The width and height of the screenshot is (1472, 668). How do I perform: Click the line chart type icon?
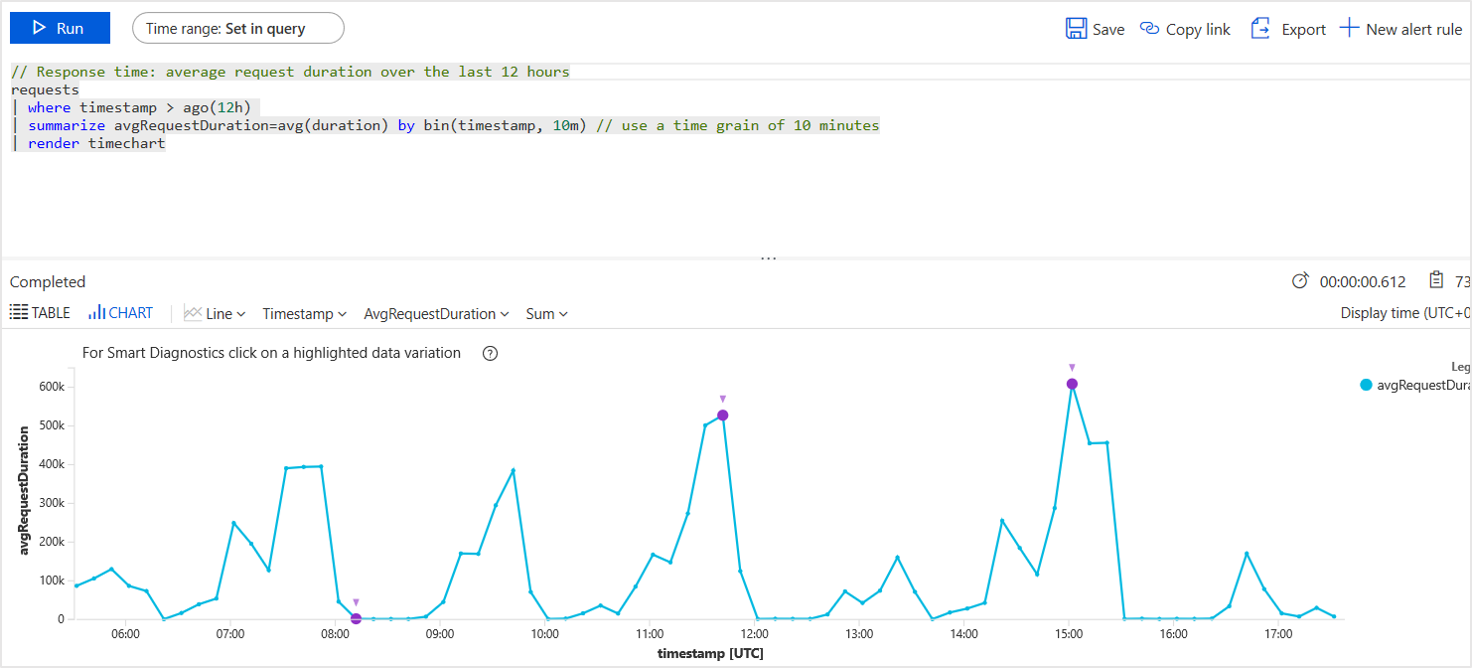(x=193, y=313)
